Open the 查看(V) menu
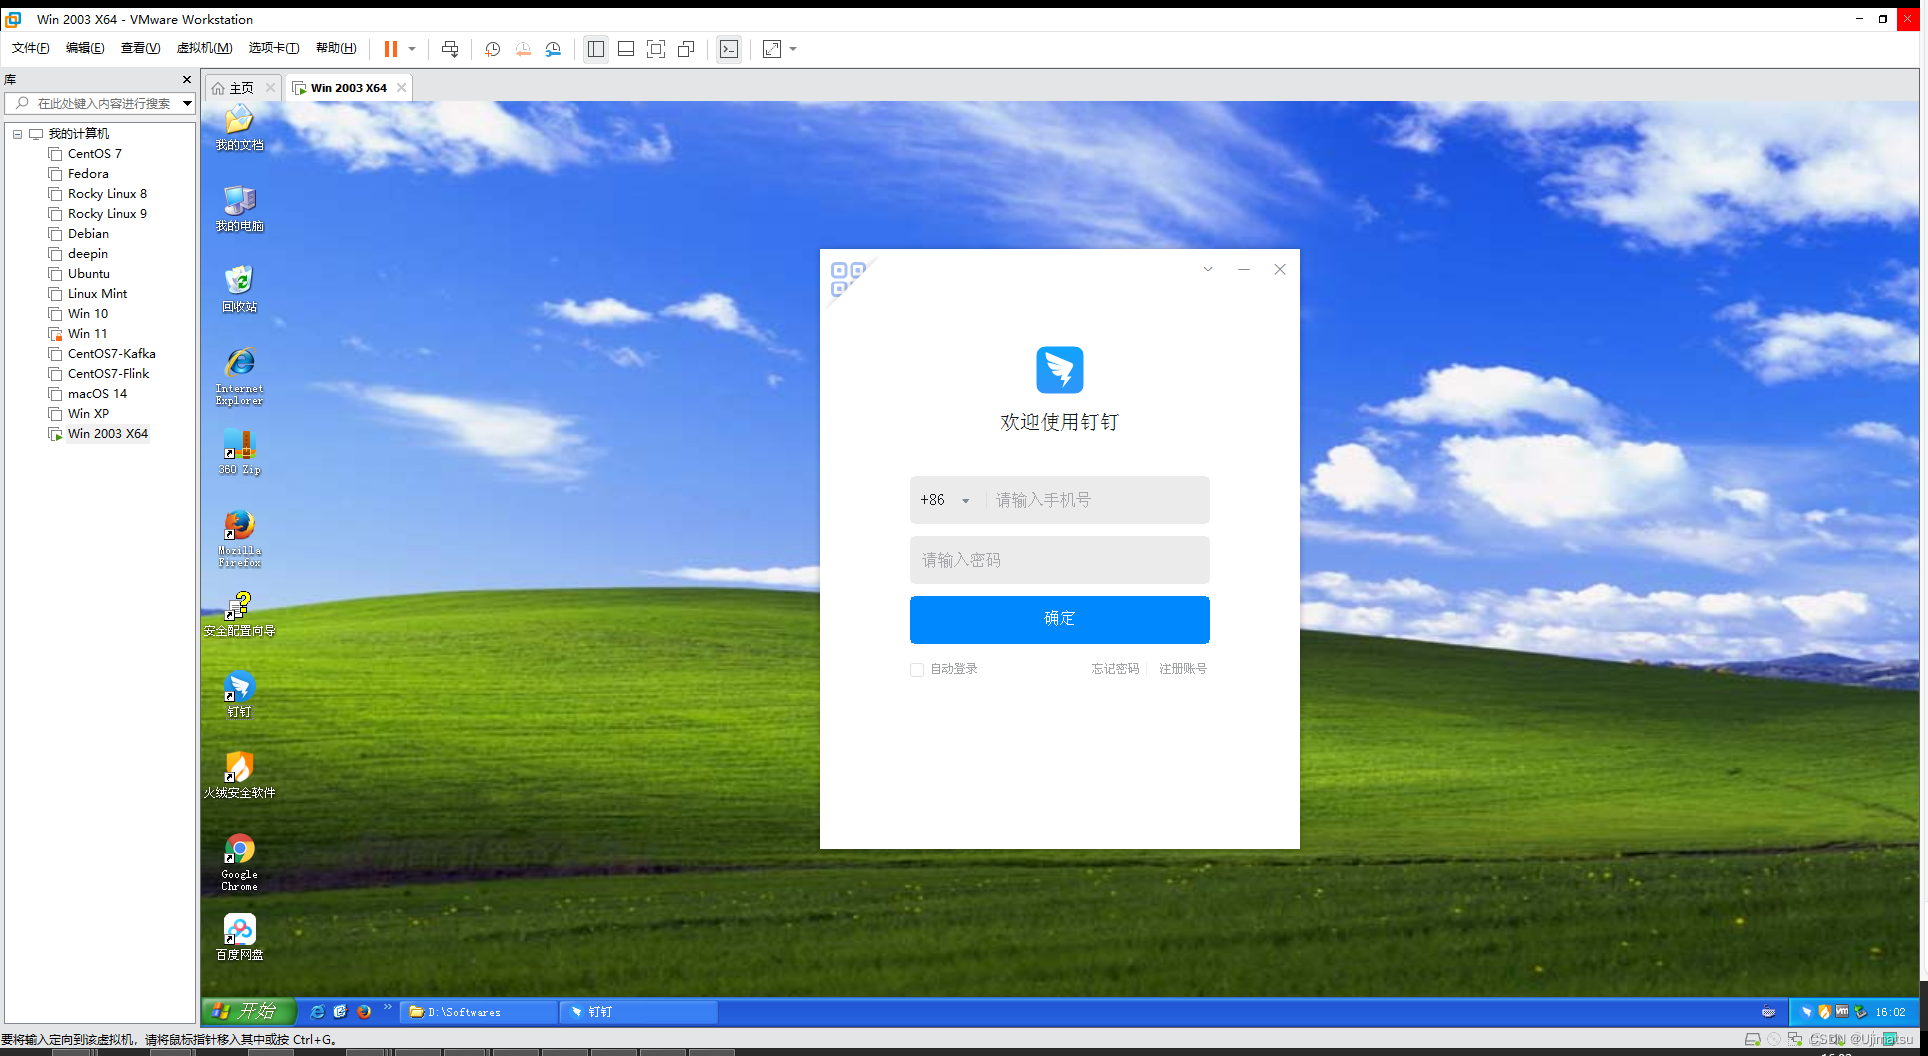1928x1056 pixels. tap(140, 48)
